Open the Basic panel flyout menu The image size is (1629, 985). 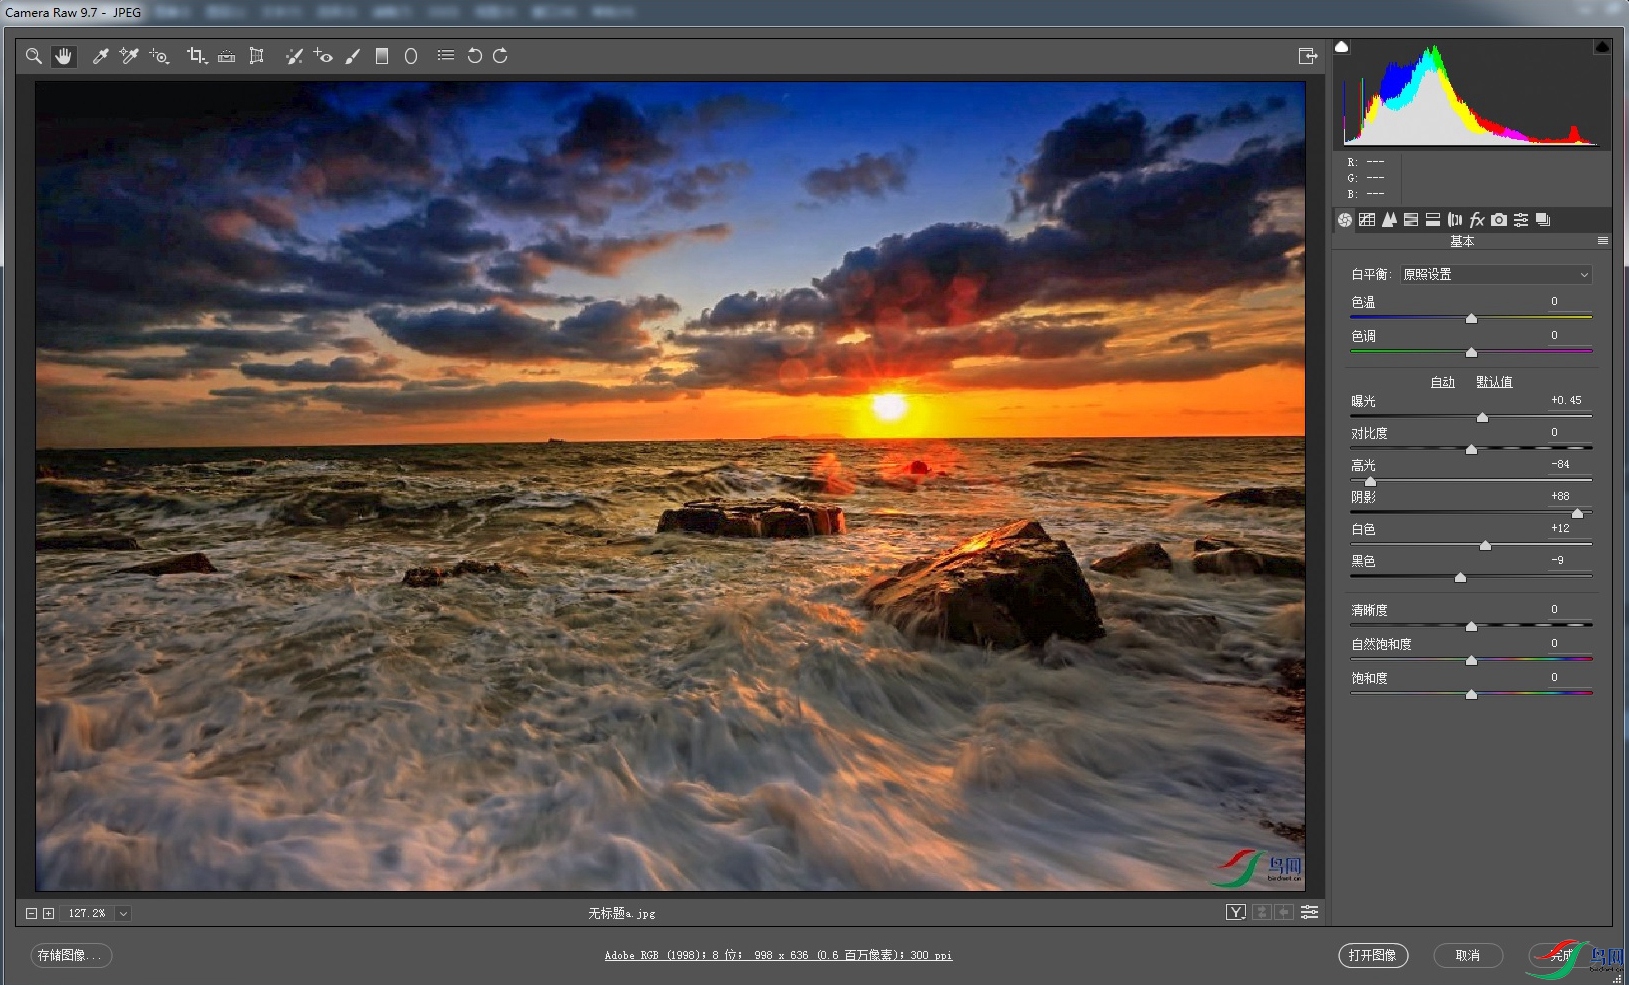point(1602,241)
